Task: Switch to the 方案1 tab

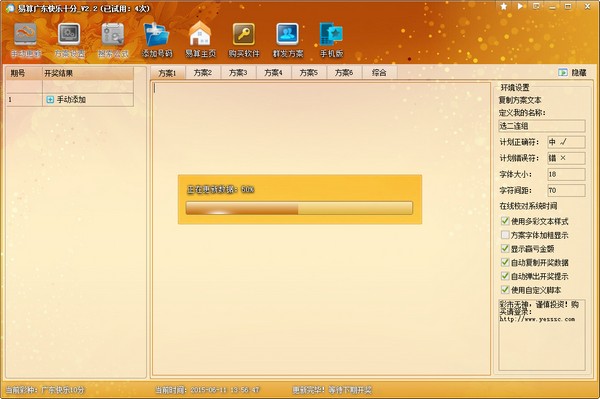Action: (167, 73)
